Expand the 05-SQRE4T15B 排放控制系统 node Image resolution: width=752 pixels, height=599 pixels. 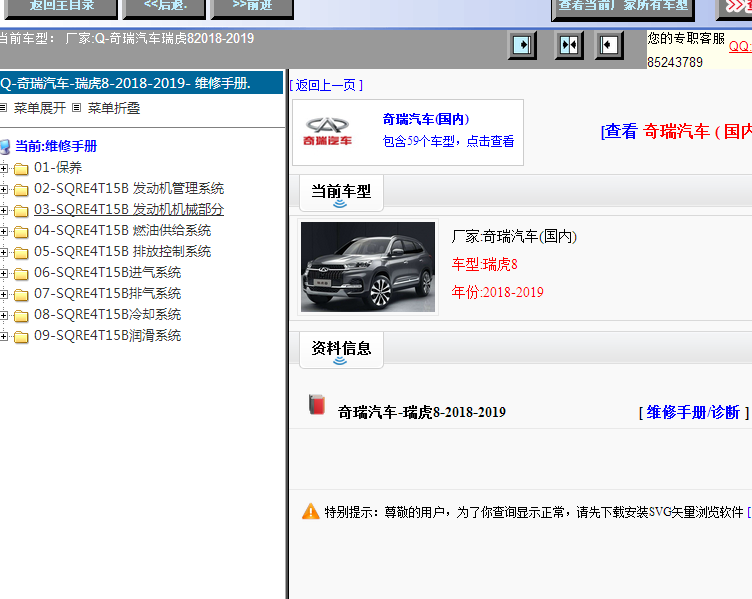4,252
